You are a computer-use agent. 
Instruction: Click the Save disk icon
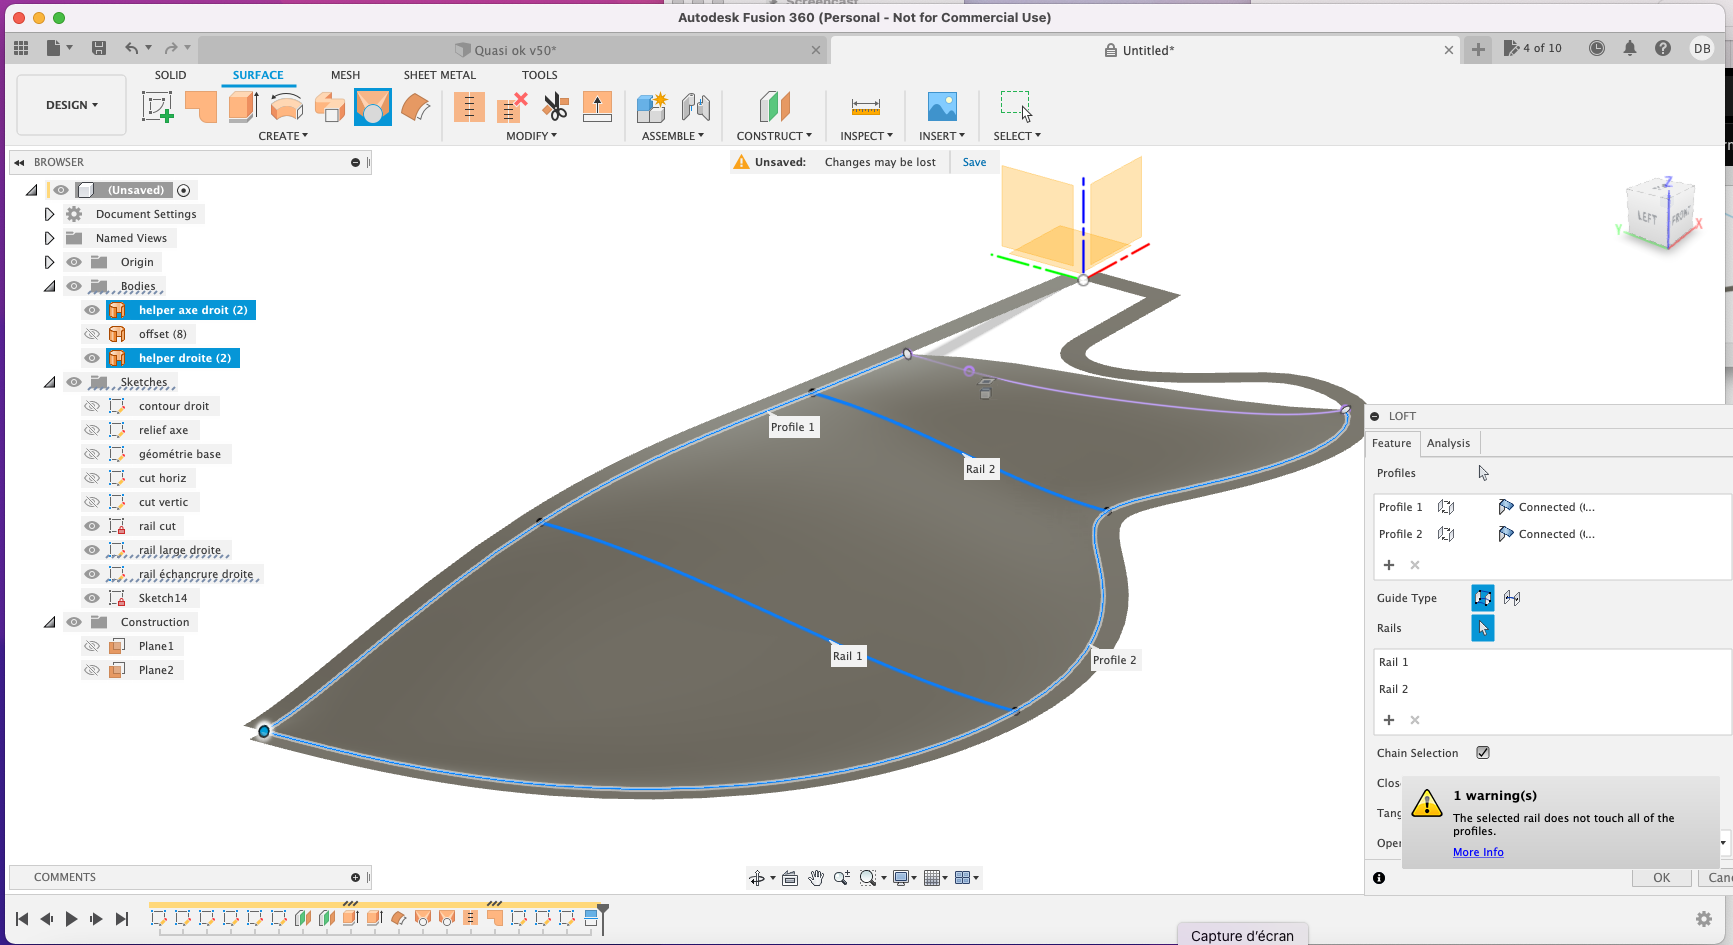click(98, 48)
